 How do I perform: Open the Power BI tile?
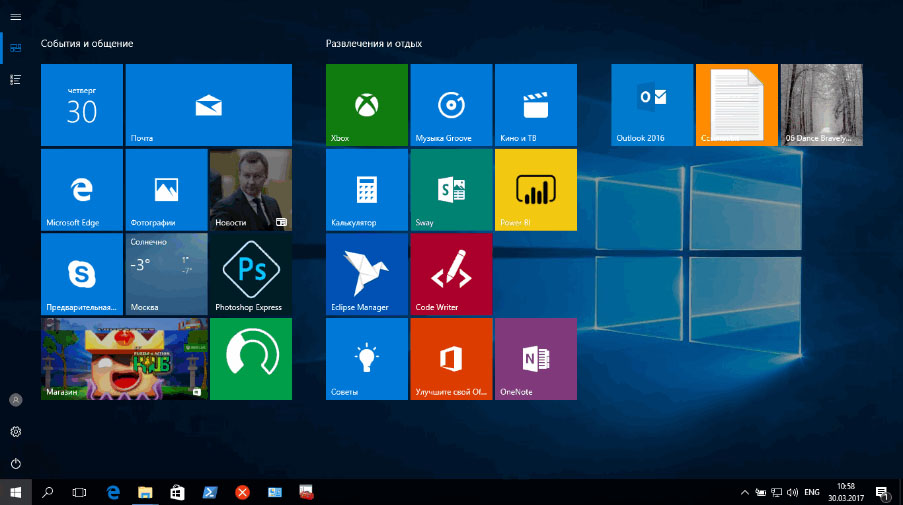536,189
